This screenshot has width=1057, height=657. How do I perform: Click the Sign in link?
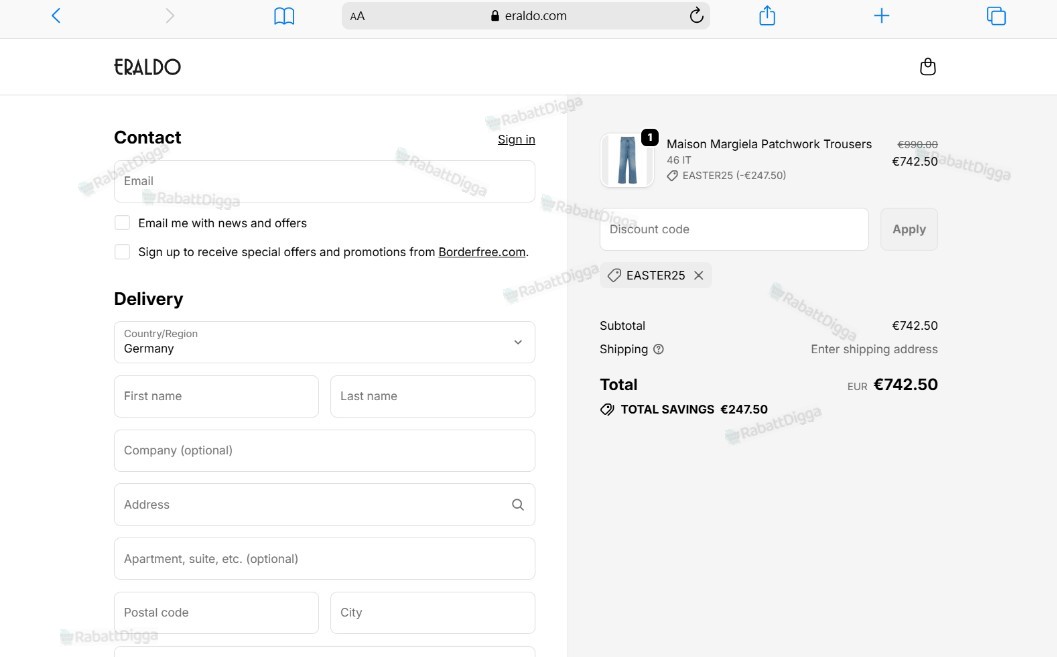(516, 139)
